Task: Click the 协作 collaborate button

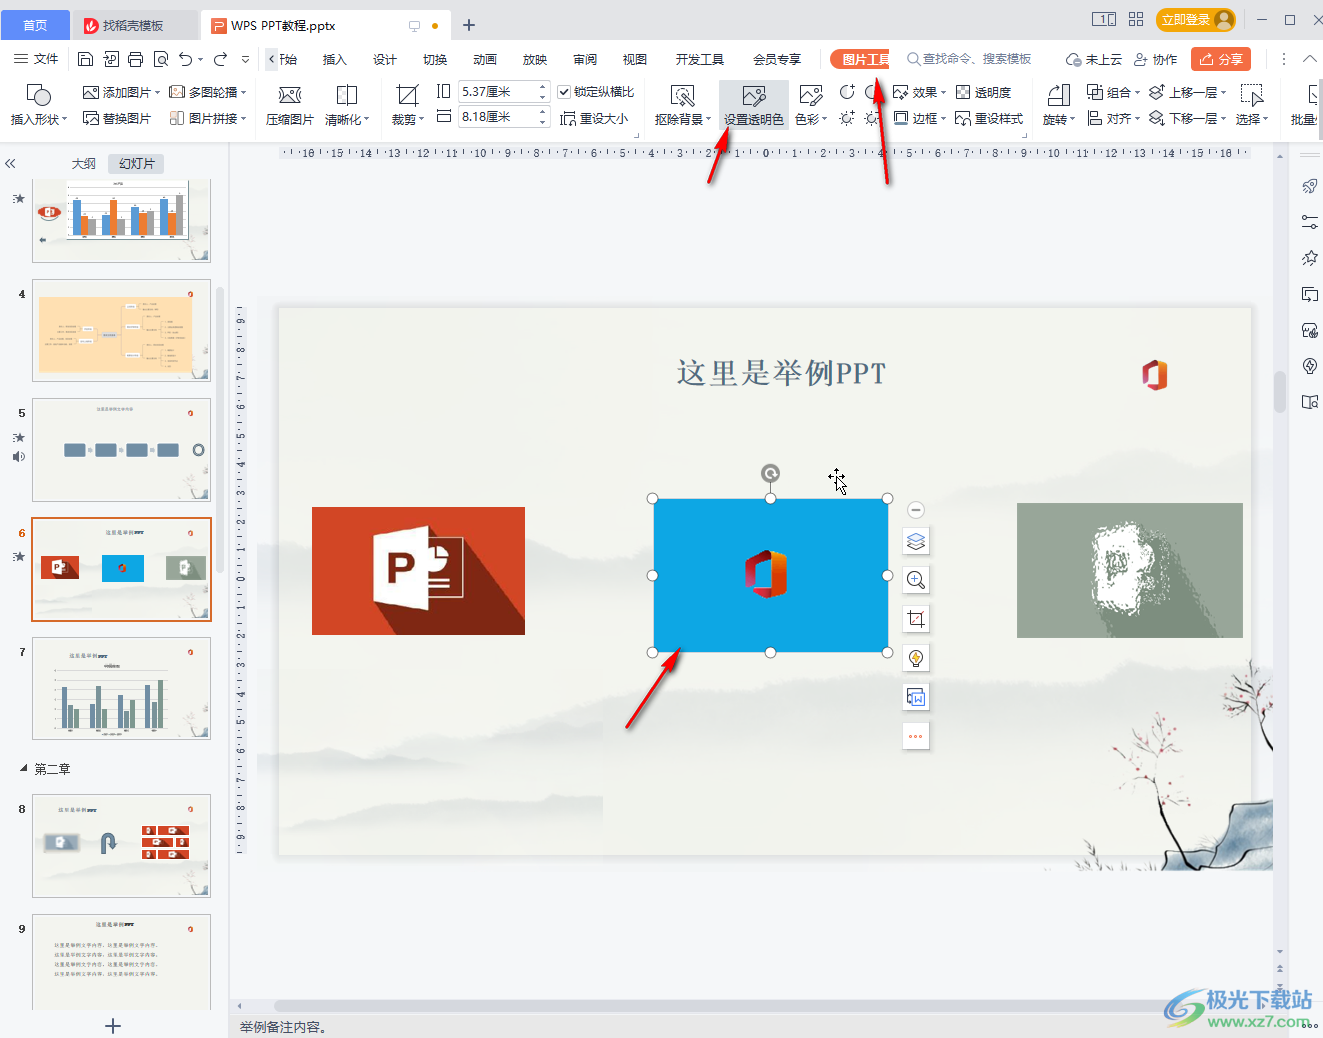Action: [1156, 59]
